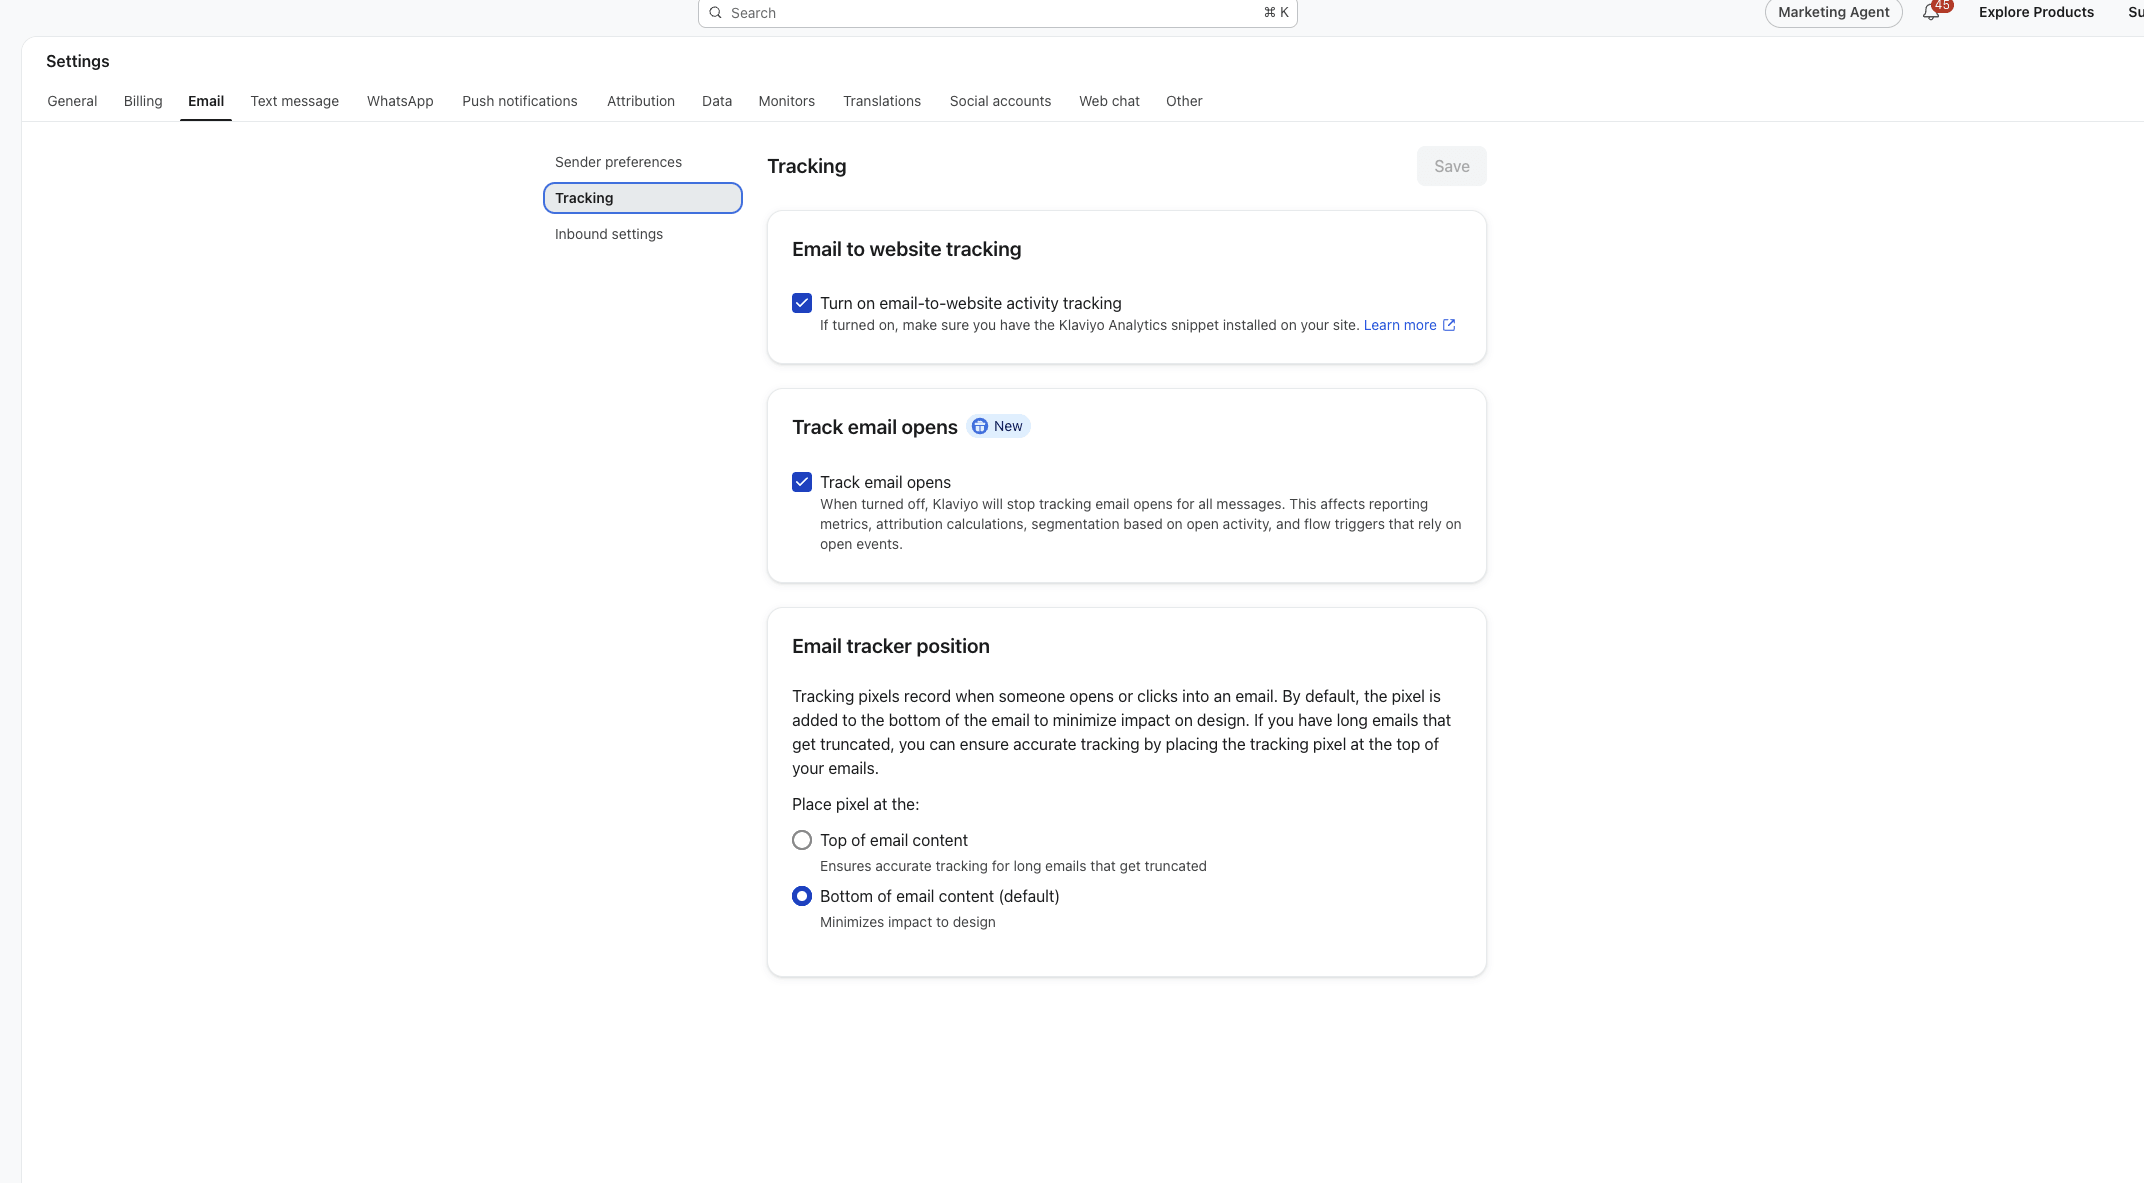Image resolution: width=2144 pixels, height=1183 pixels.
Task: Open Explore Products
Action: 2036,12
